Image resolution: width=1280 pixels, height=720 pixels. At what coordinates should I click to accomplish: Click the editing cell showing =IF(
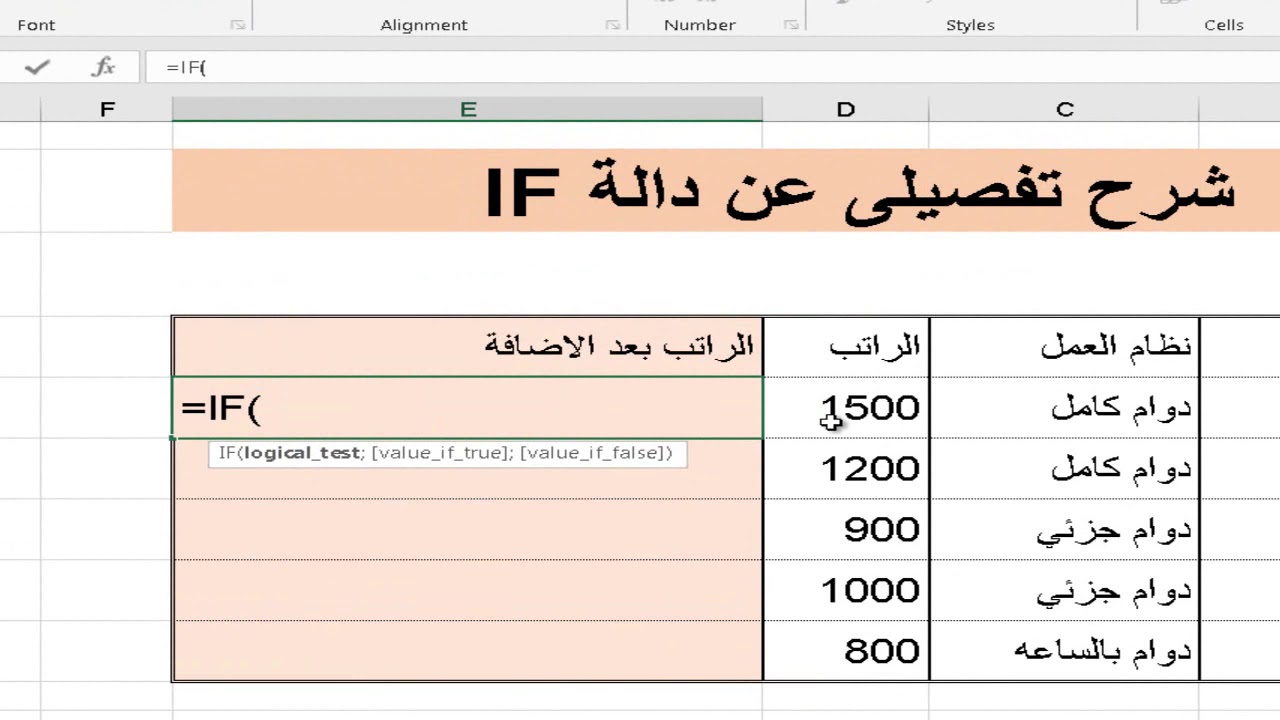(468, 408)
